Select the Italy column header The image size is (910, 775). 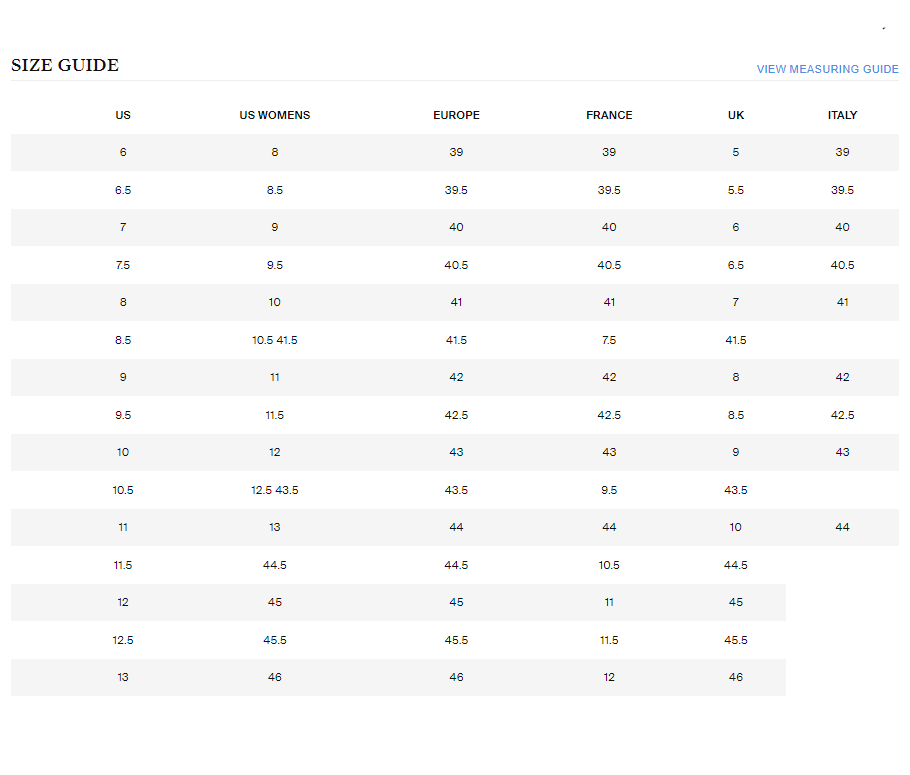tap(842, 115)
